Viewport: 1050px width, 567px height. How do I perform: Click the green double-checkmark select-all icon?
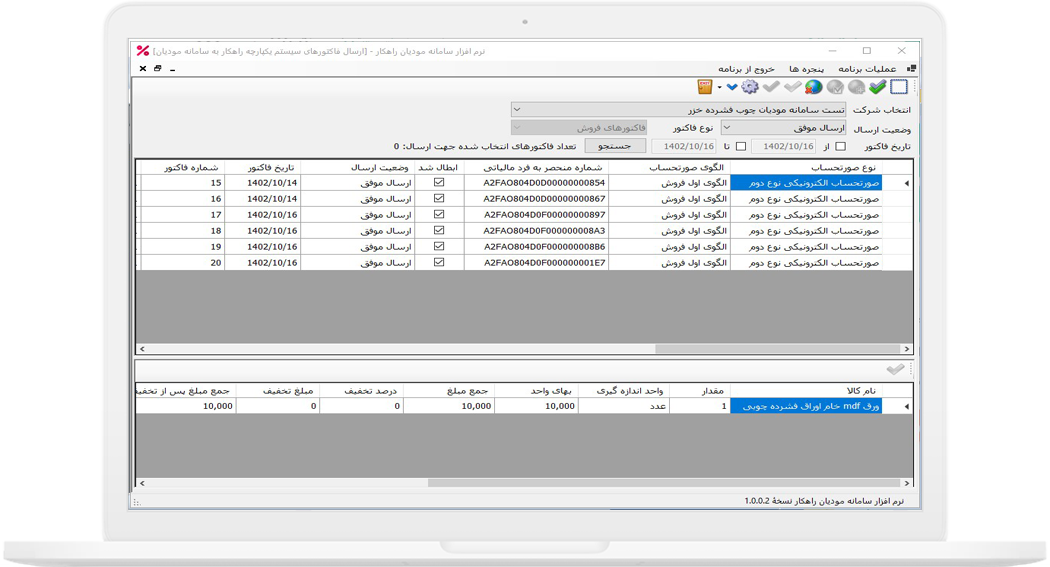tap(878, 86)
